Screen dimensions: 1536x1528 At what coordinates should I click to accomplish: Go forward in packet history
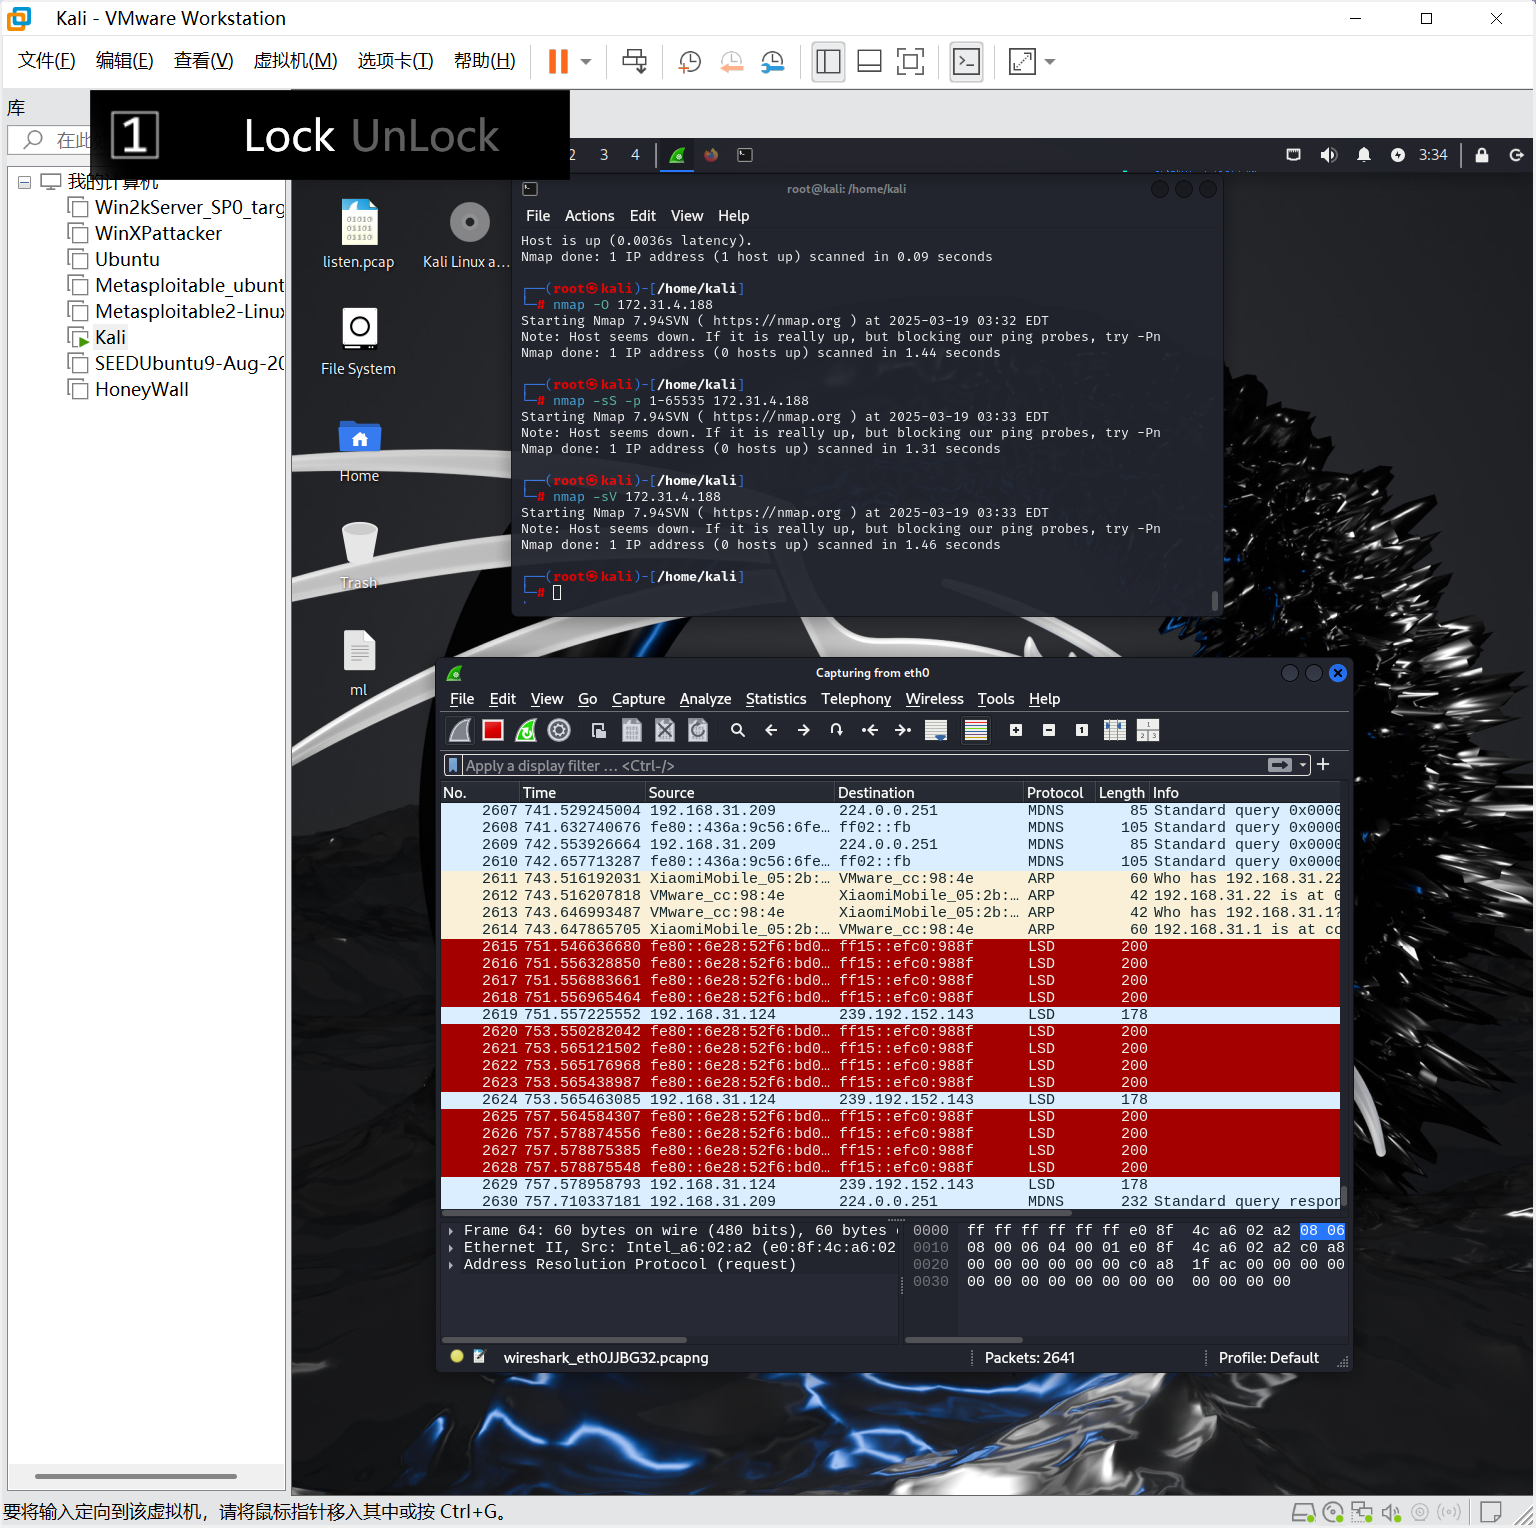804,731
